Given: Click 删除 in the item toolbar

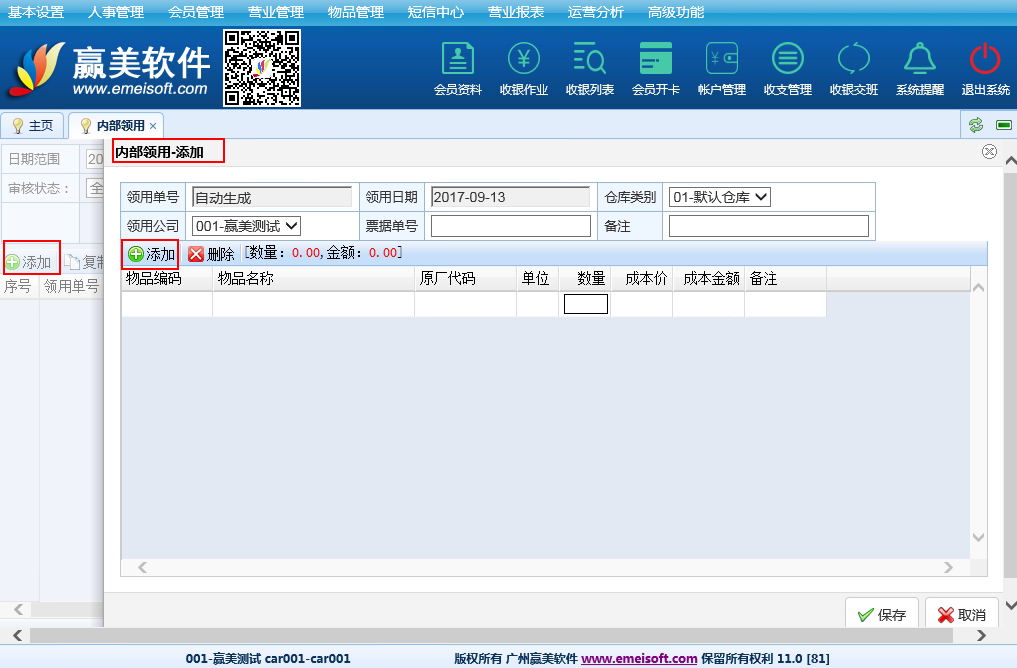Looking at the screenshot, I should [x=211, y=254].
